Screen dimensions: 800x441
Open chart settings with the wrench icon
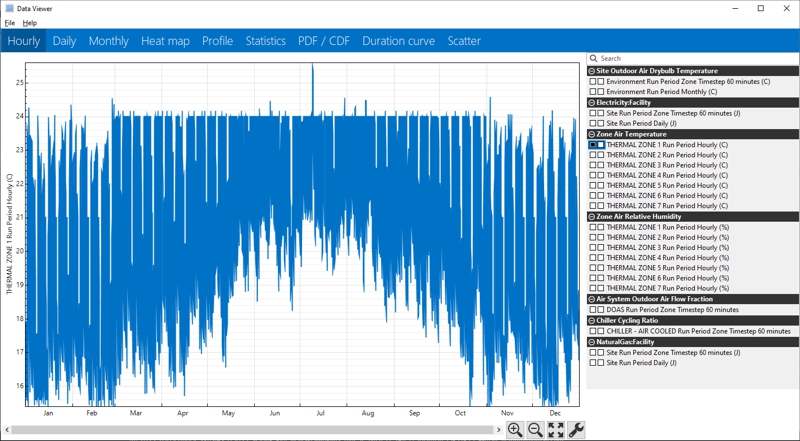pos(576,430)
